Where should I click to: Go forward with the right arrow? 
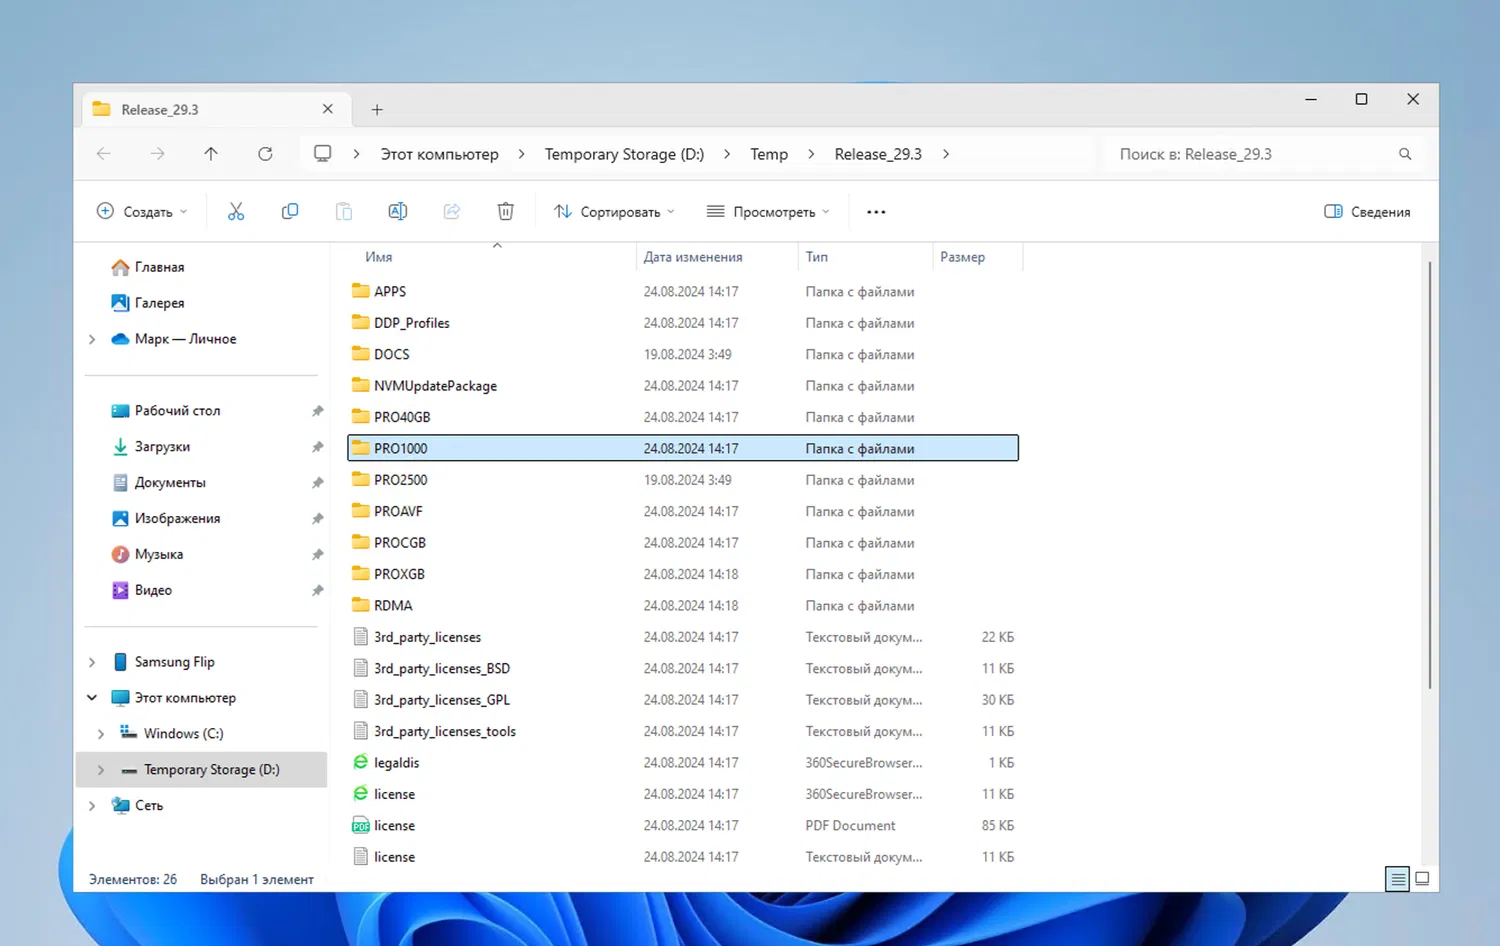point(158,154)
